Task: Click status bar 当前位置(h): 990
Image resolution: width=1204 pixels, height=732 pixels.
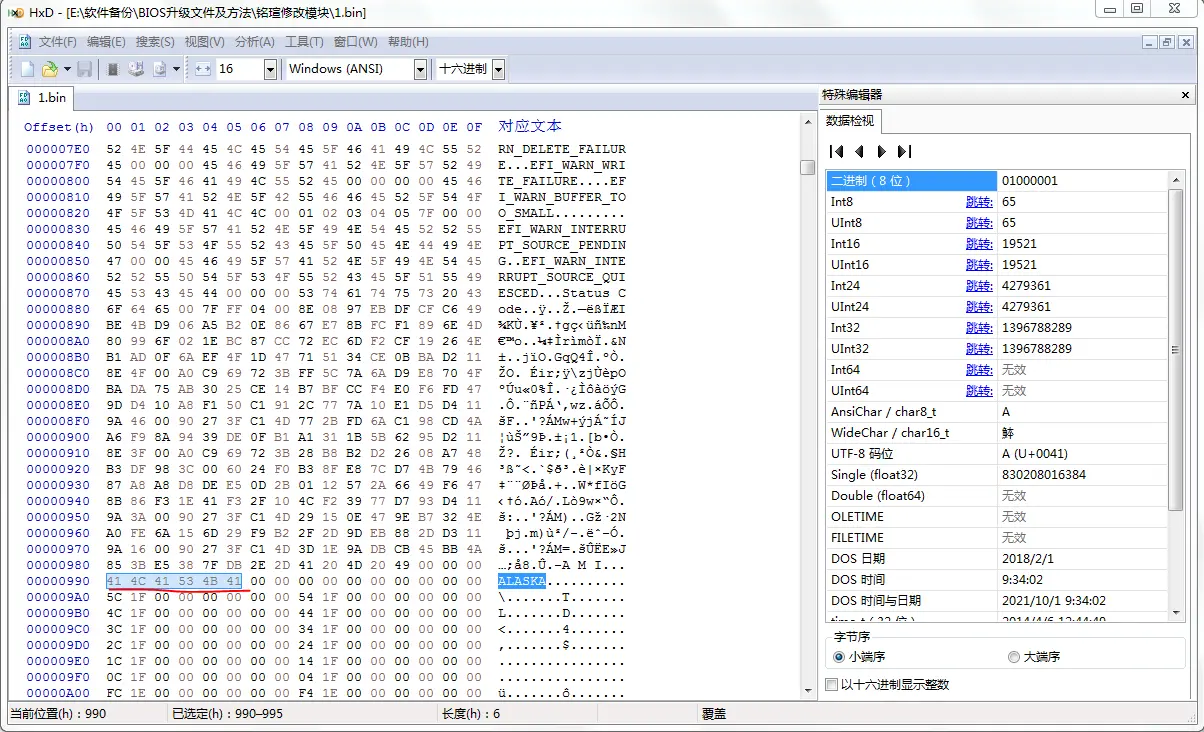Action: [x=57, y=714]
